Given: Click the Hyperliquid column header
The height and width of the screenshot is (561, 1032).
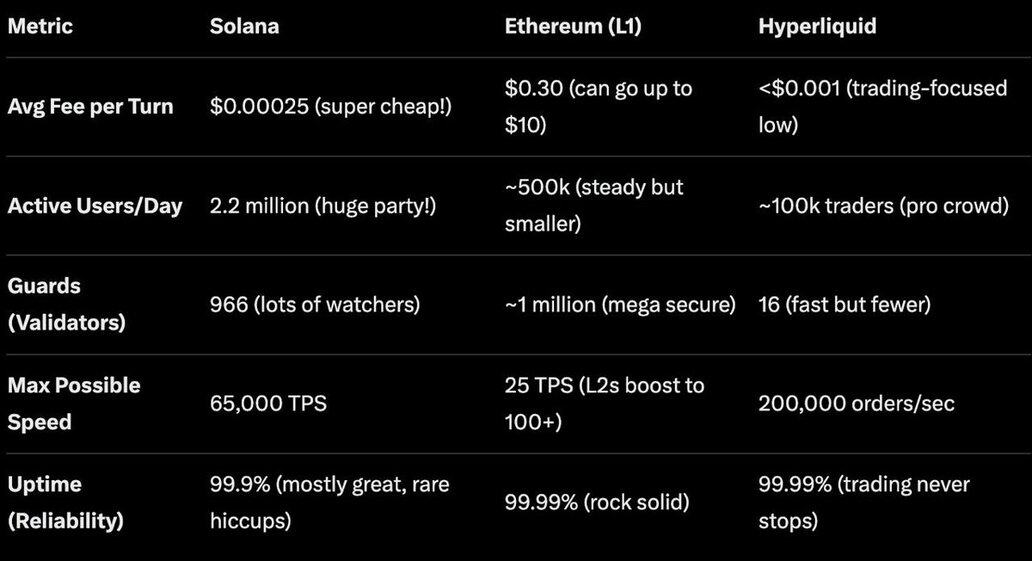Looking at the screenshot, I should pyautogui.click(x=817, y=26).
